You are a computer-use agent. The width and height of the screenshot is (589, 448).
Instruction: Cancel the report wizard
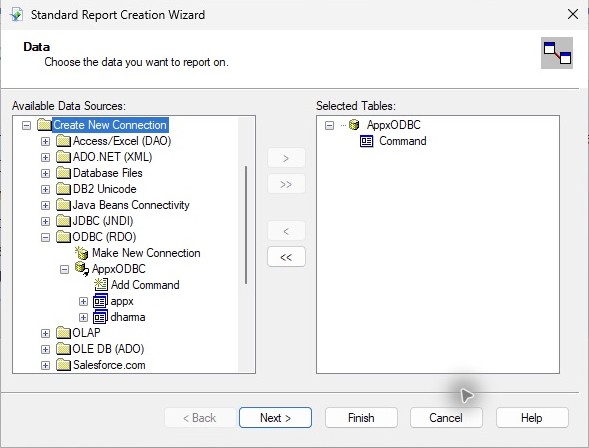click(x=446, y=418)
